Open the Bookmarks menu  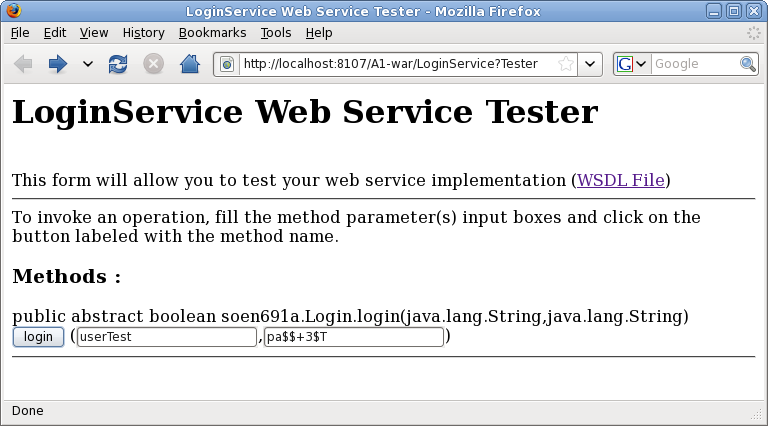click(x=213, y=33)
